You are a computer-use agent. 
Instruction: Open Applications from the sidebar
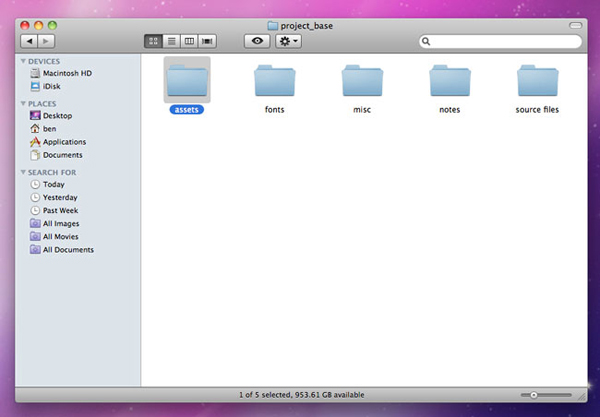coord(58,142)
